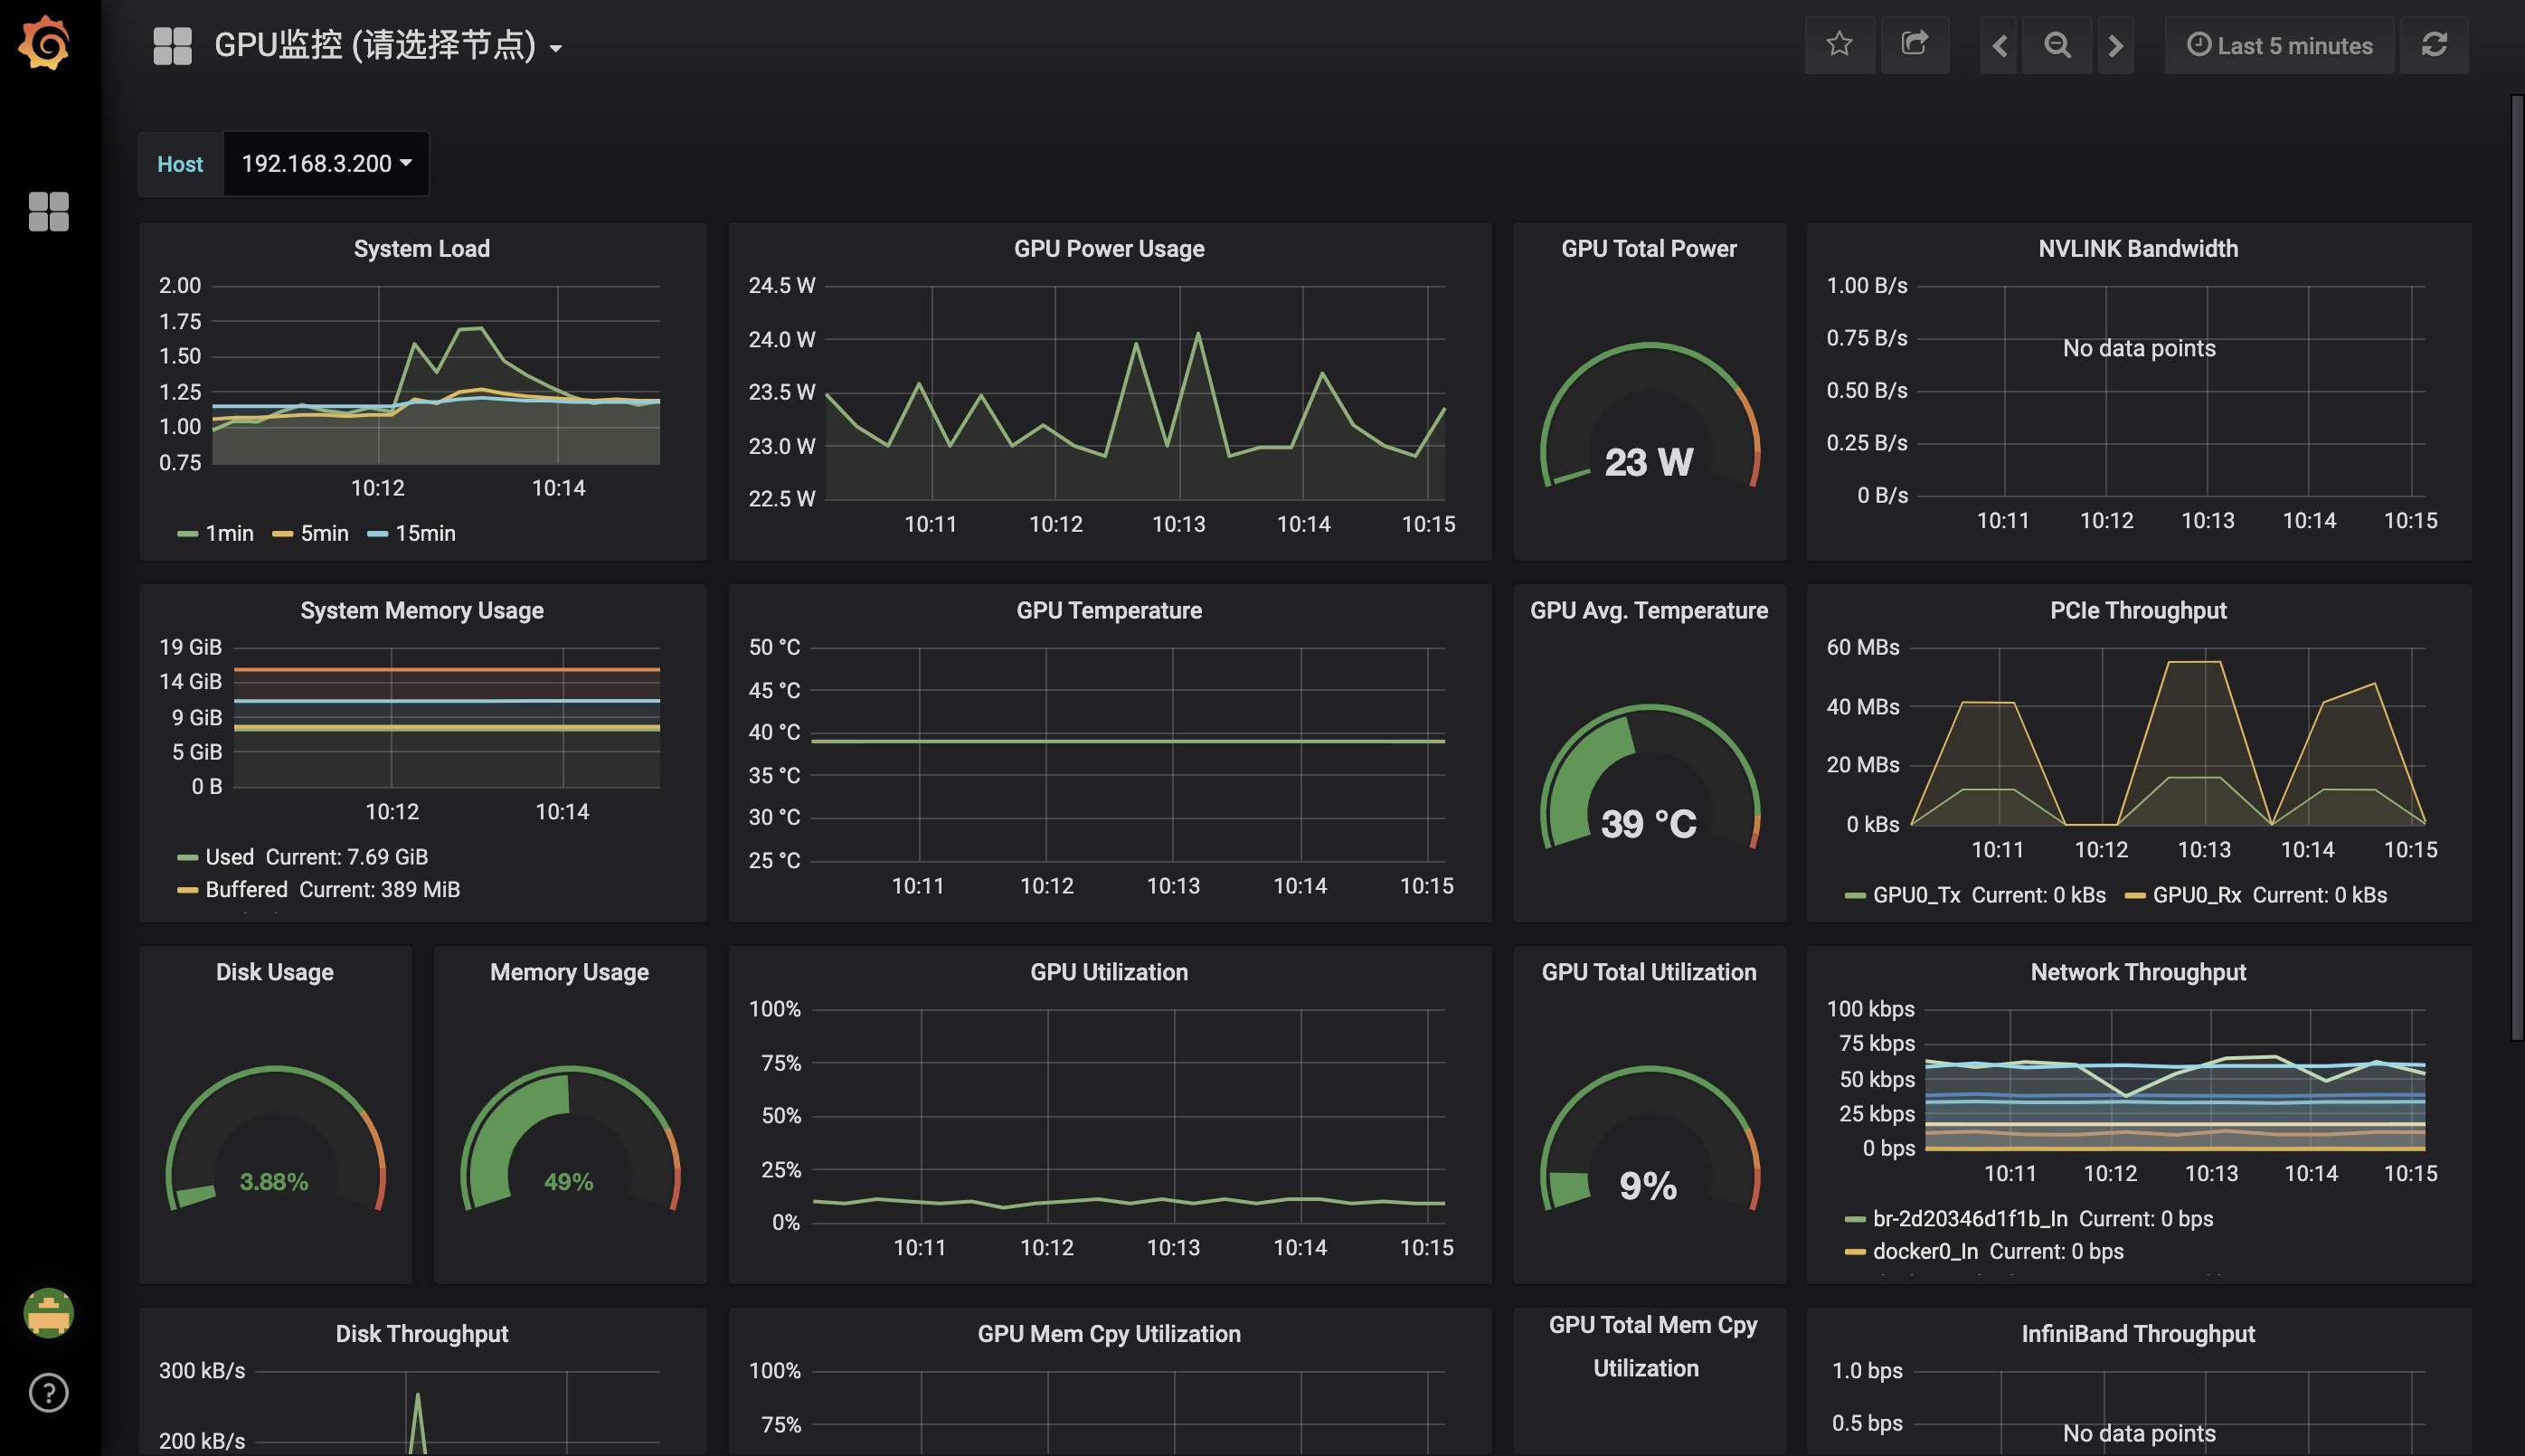Open the Help question mark icon
The image size is (2525, 1456).
pos(48,1392)
